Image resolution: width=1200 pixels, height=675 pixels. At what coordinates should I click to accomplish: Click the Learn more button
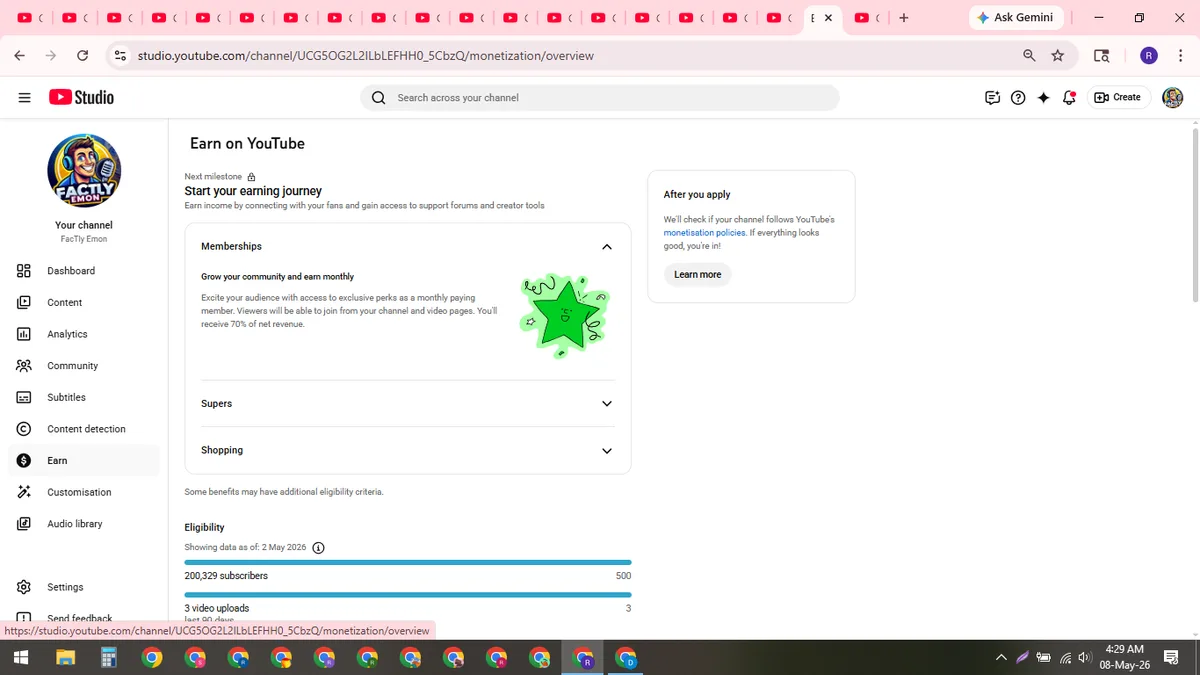697,274
